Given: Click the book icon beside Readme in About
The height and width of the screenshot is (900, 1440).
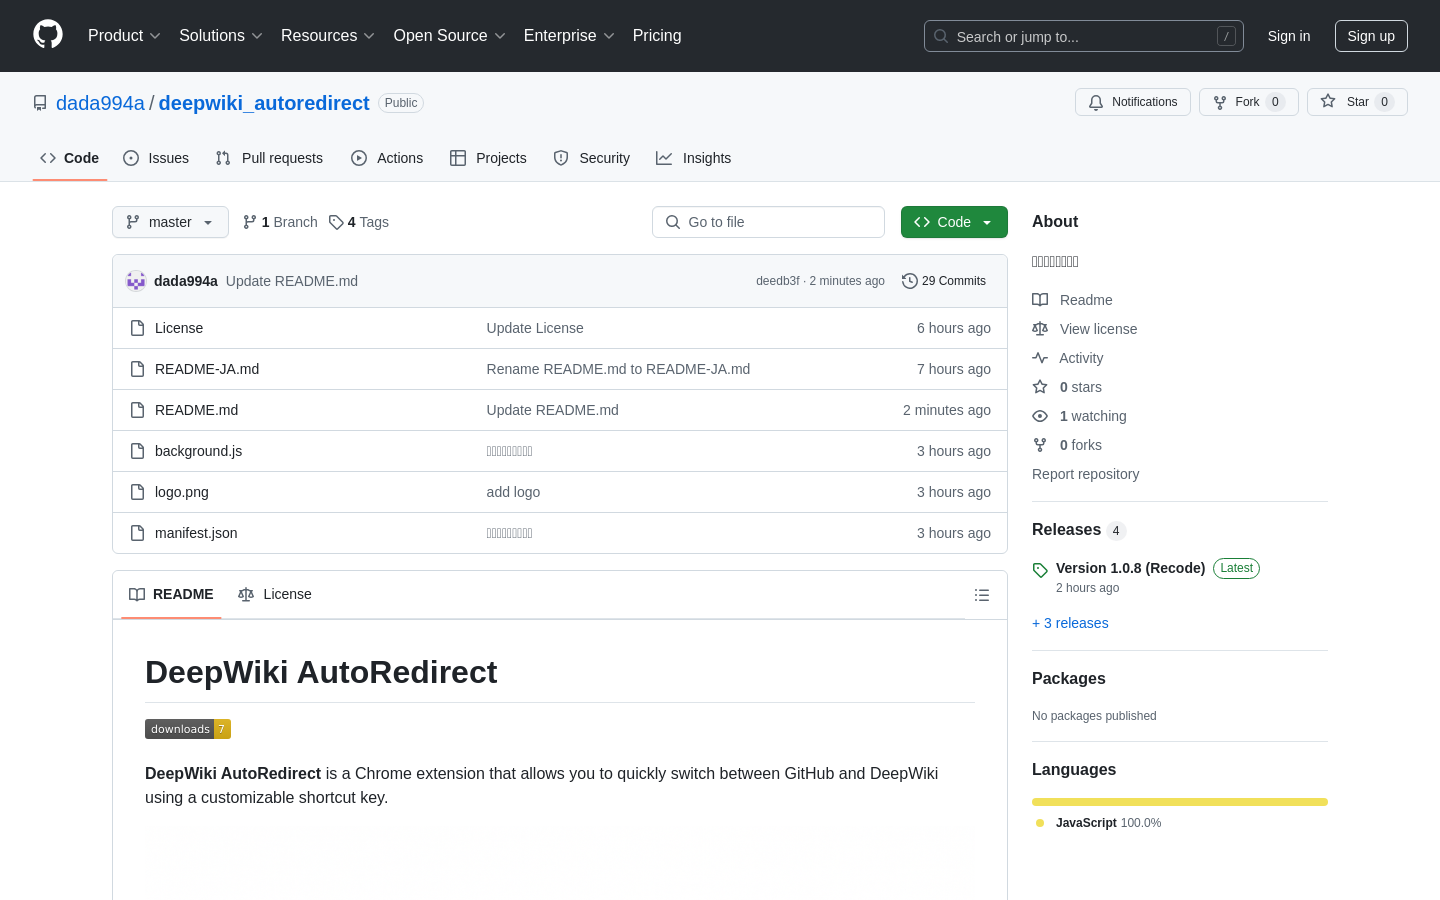Looking at the screenshot, I should pyautogui.click(x=1040, y=300).
